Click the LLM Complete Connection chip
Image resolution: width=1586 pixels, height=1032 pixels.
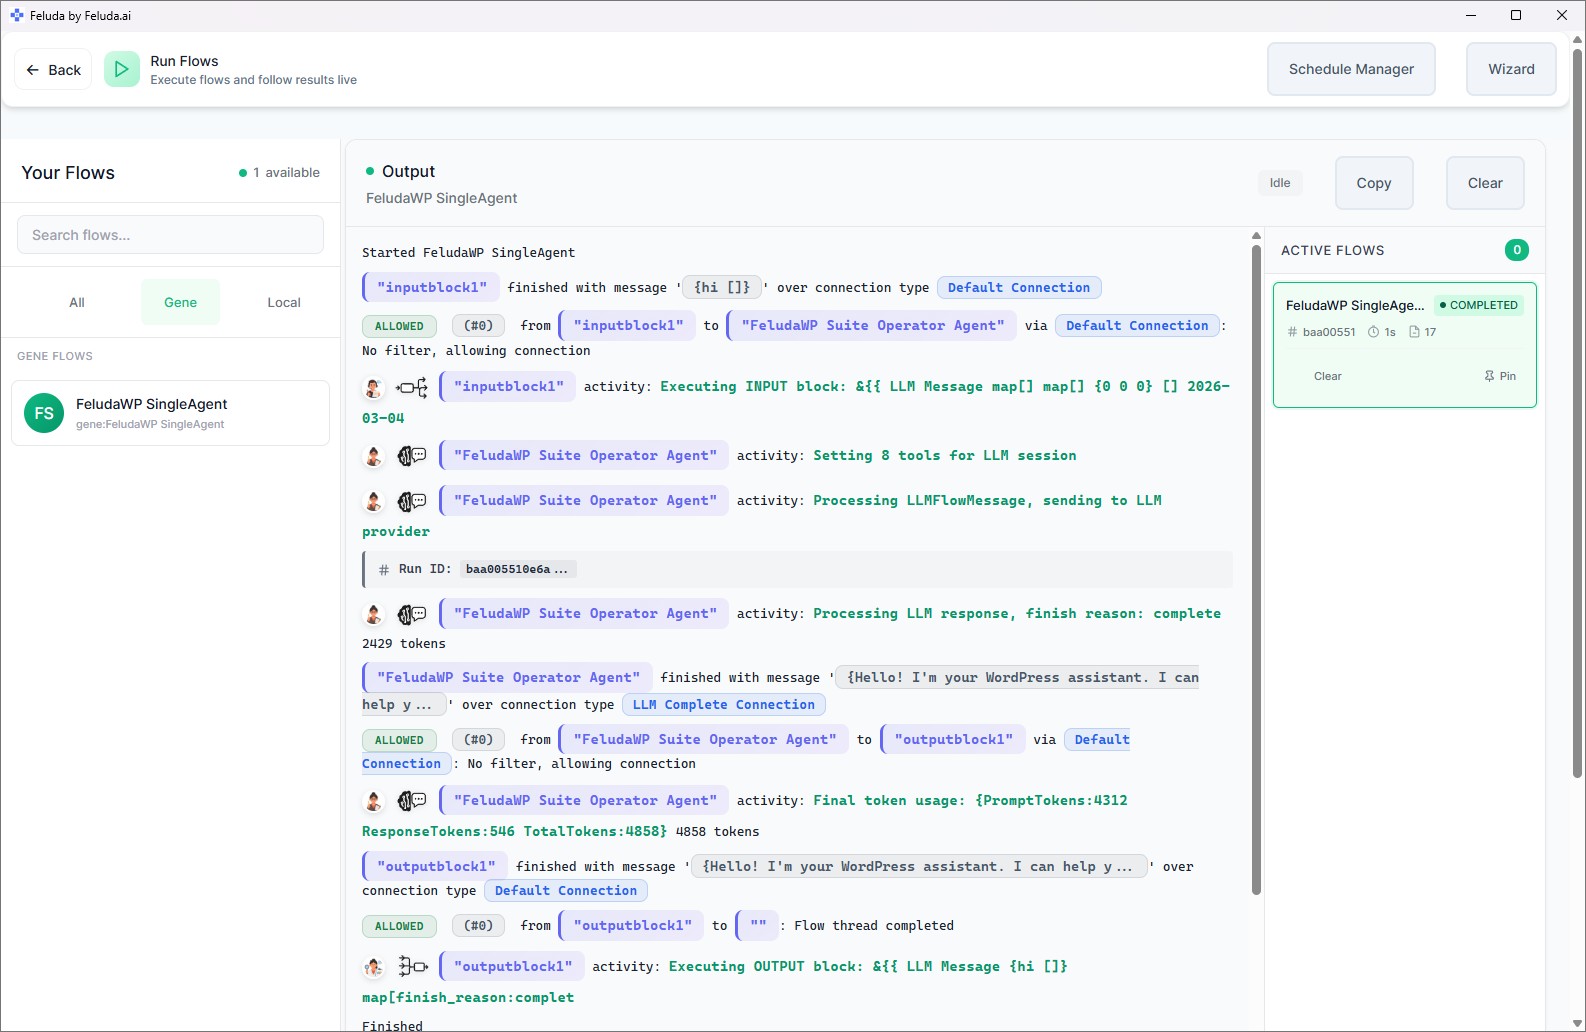[x=724, y=705]
